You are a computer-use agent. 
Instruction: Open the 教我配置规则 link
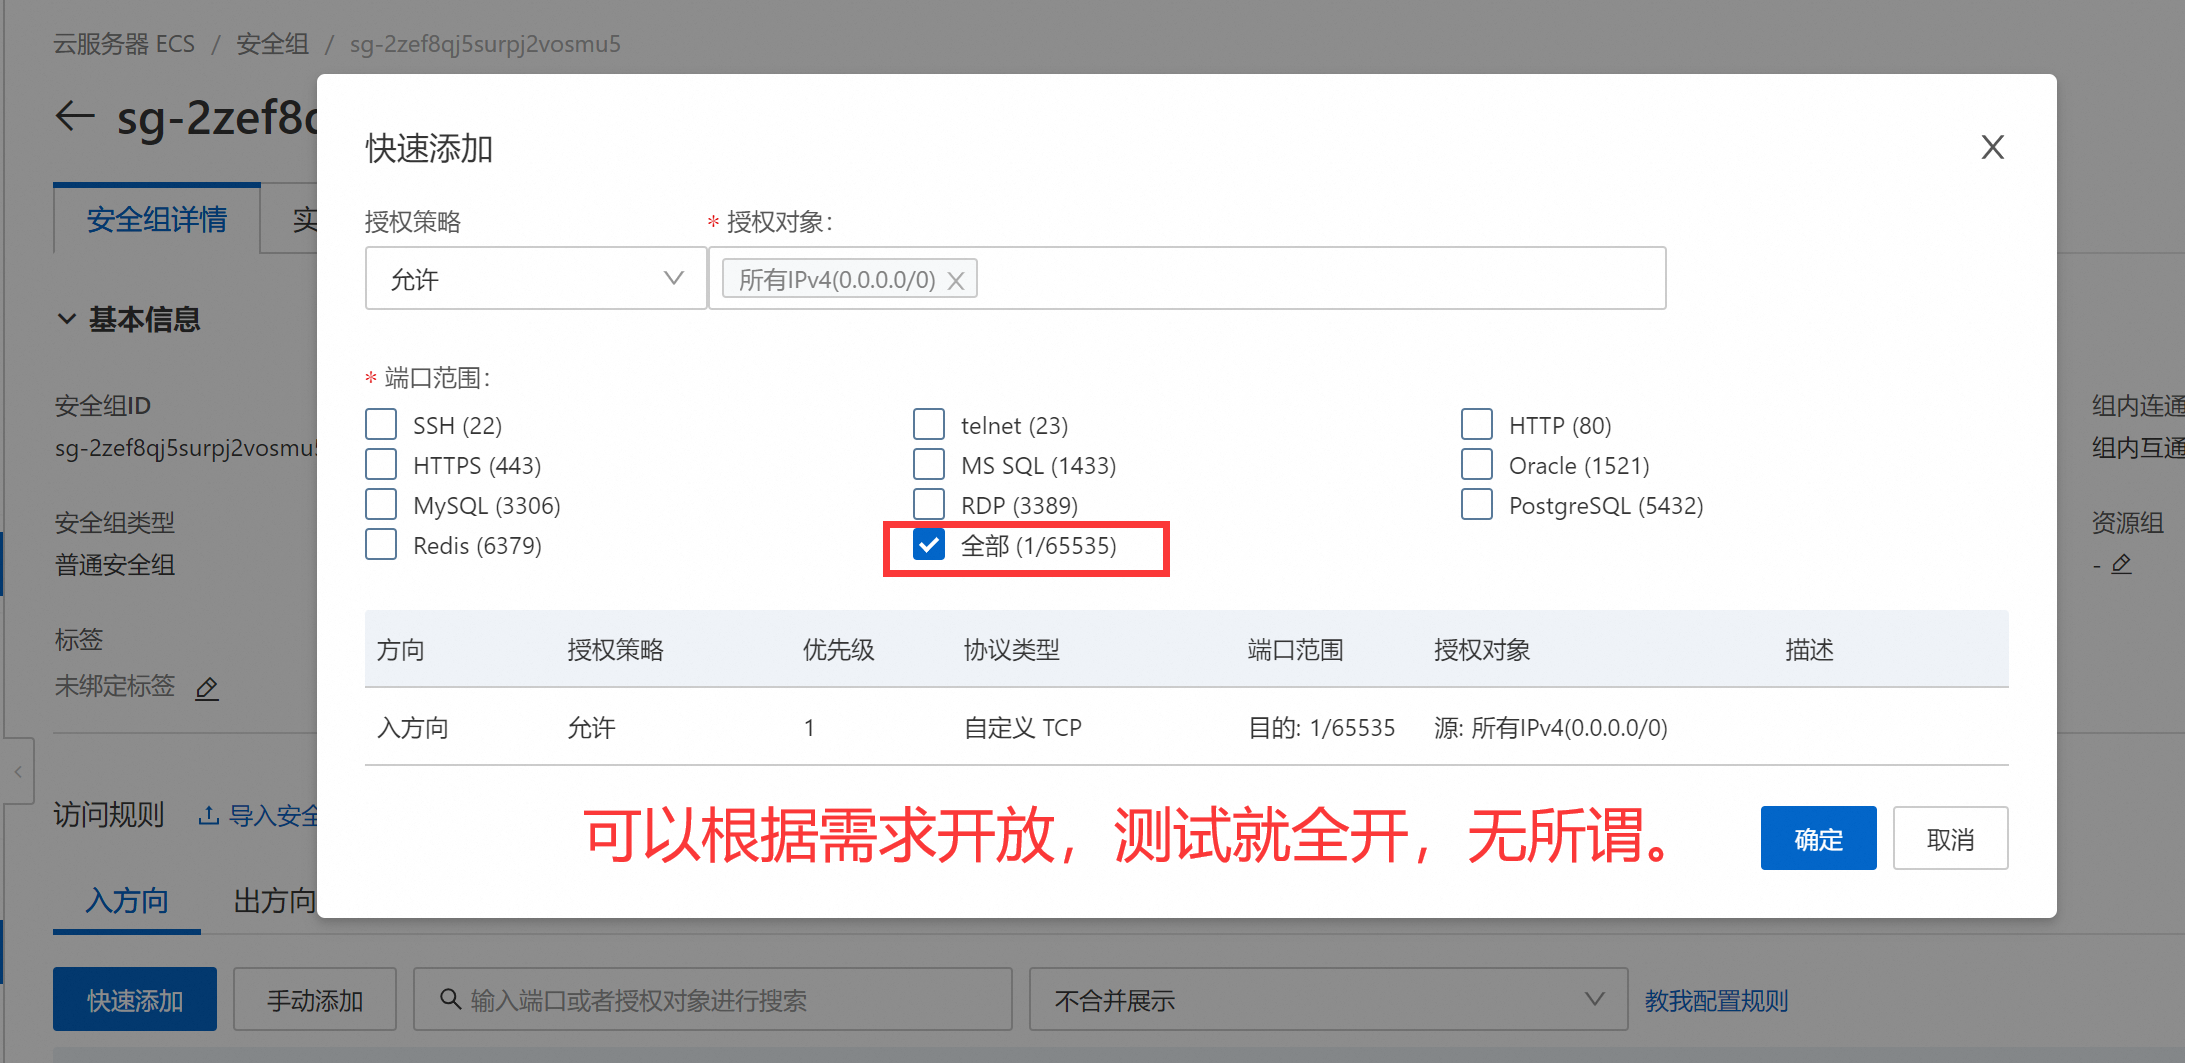[1716, 1000]
